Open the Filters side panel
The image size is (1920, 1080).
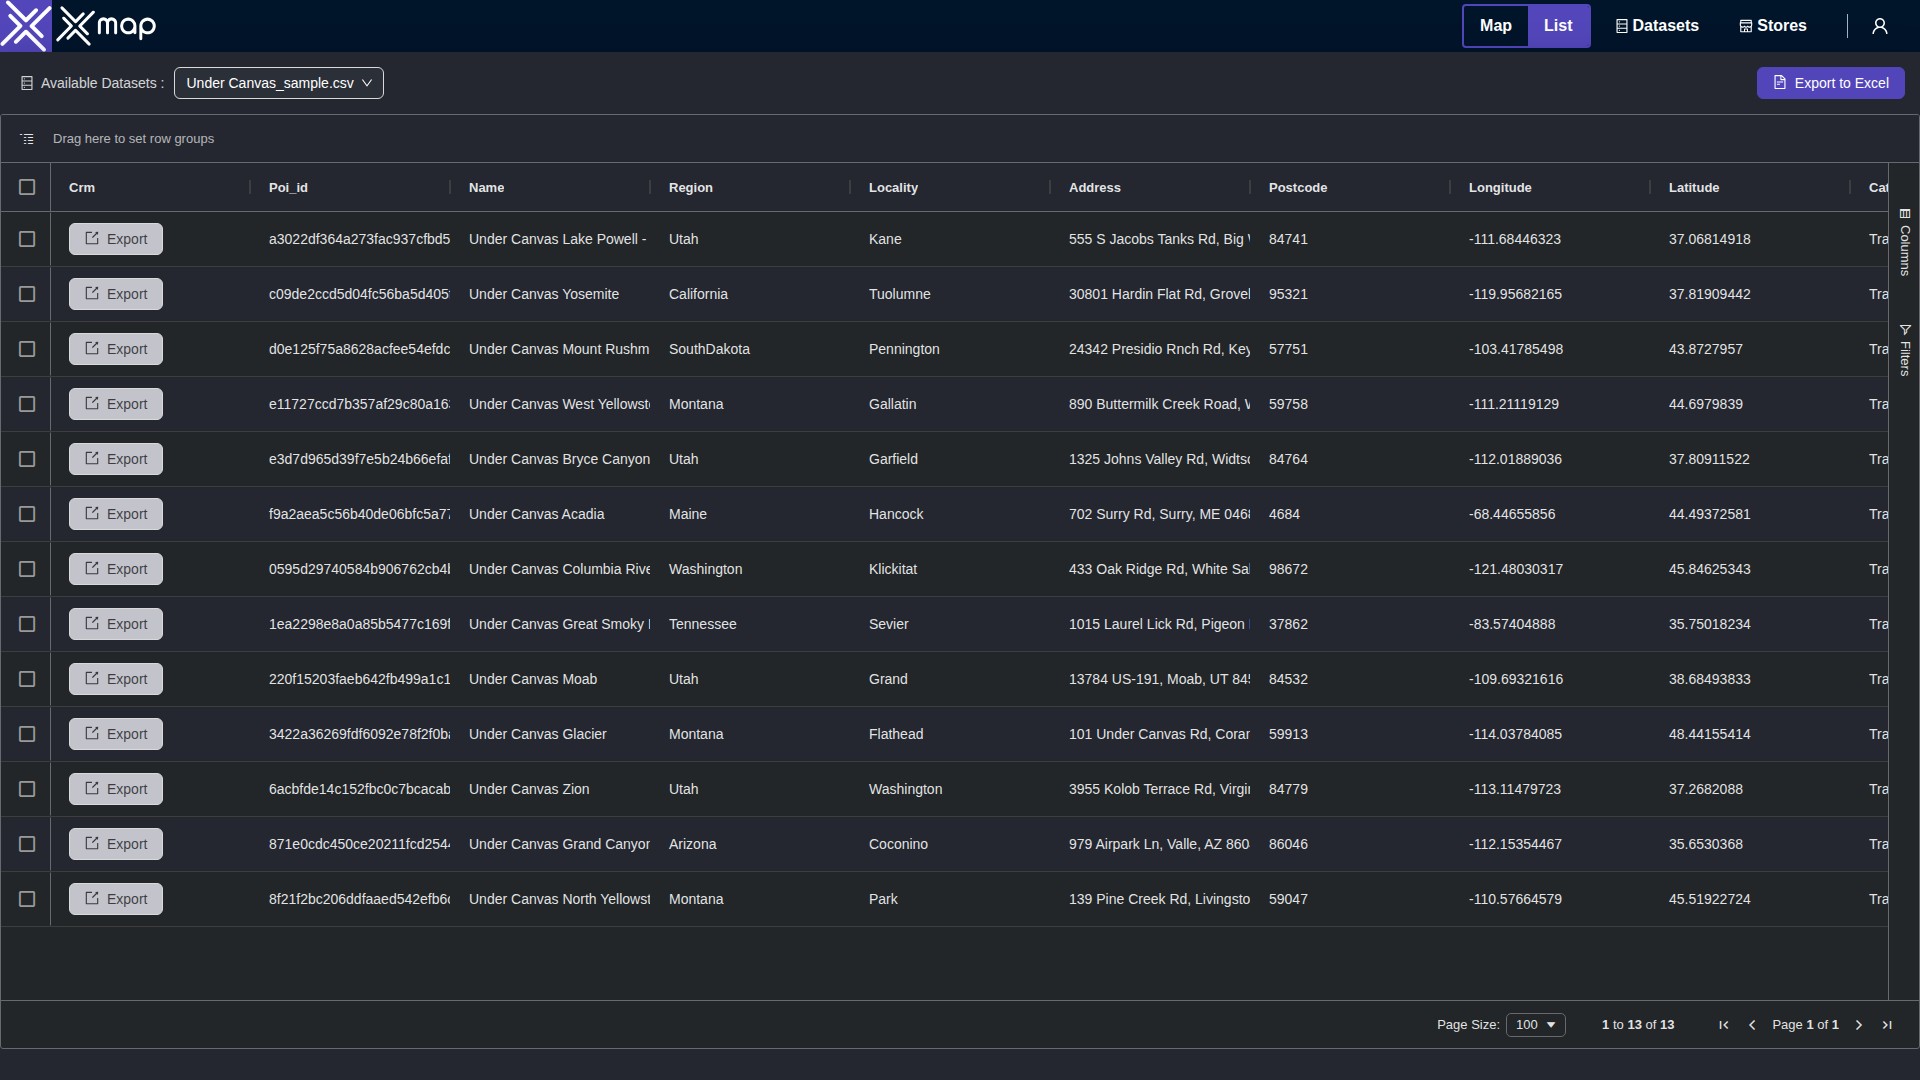tap(1904, 350)
